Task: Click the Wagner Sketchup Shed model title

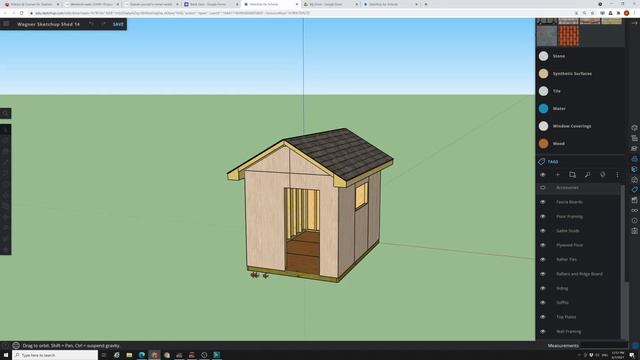Action: pyautogui.click(x=48, y=24)
